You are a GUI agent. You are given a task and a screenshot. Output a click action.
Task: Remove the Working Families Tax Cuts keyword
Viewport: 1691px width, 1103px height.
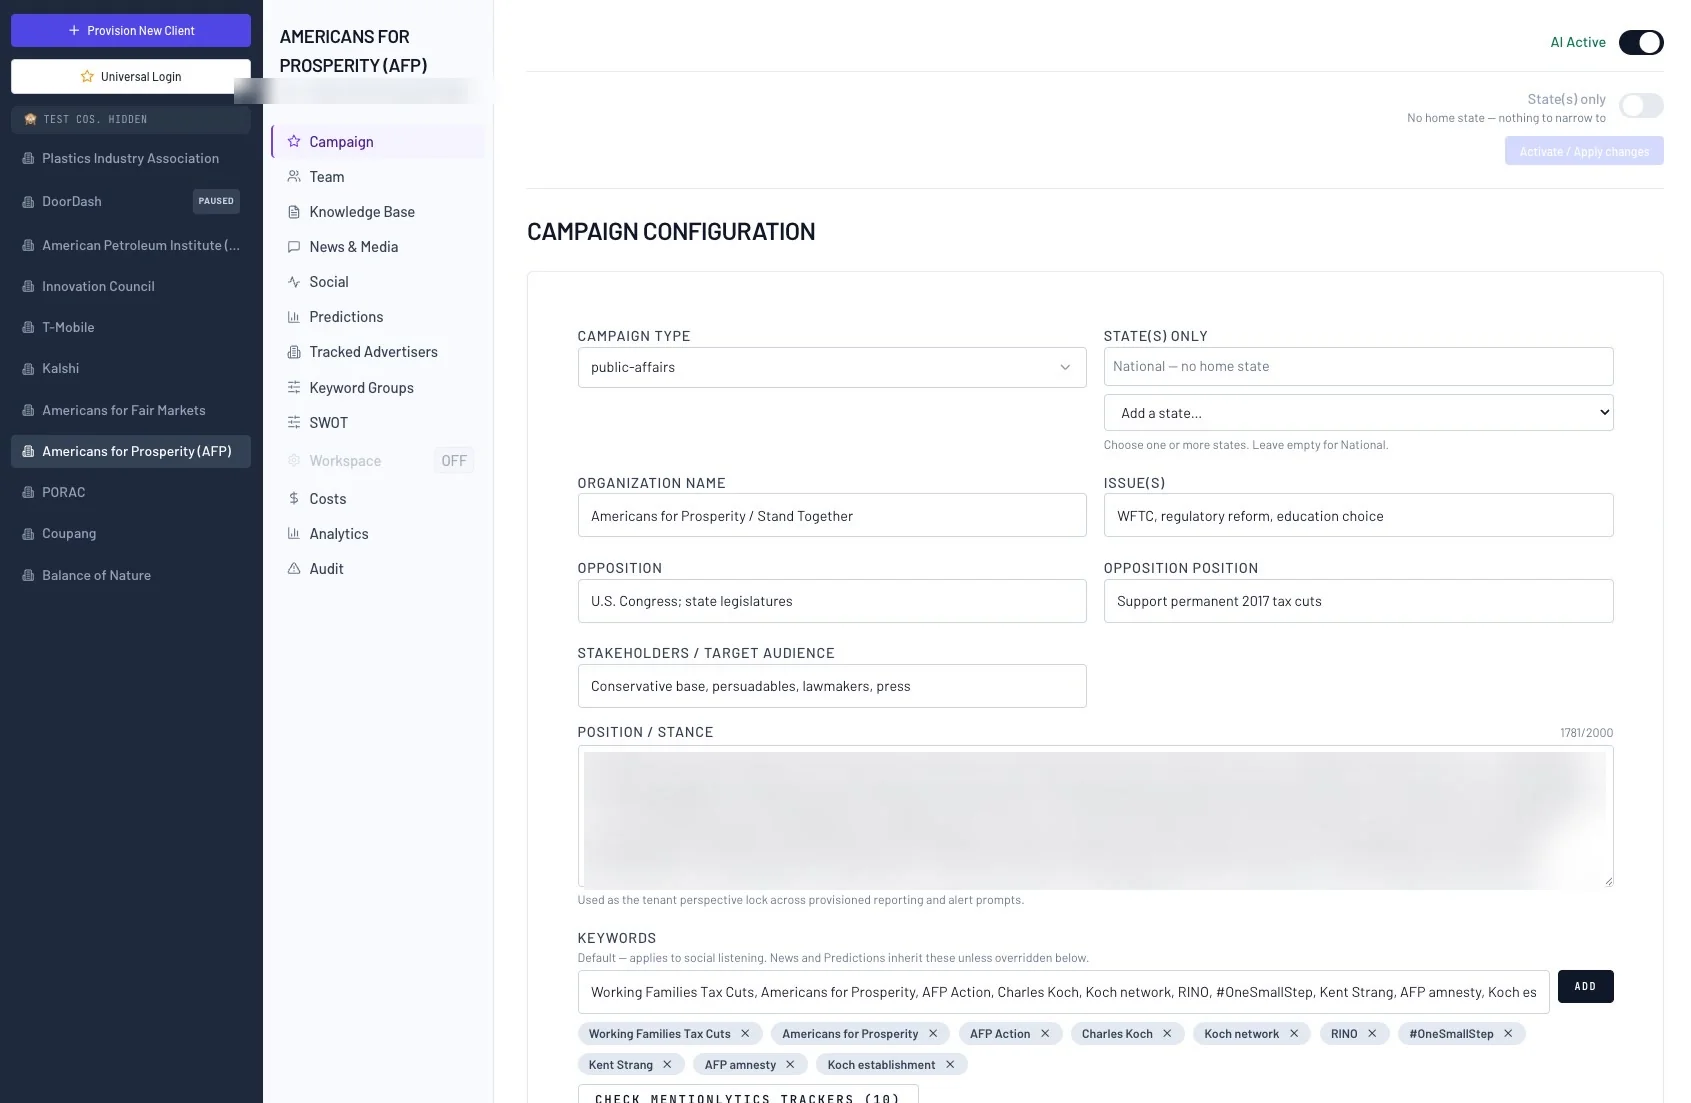[745, 1034]
